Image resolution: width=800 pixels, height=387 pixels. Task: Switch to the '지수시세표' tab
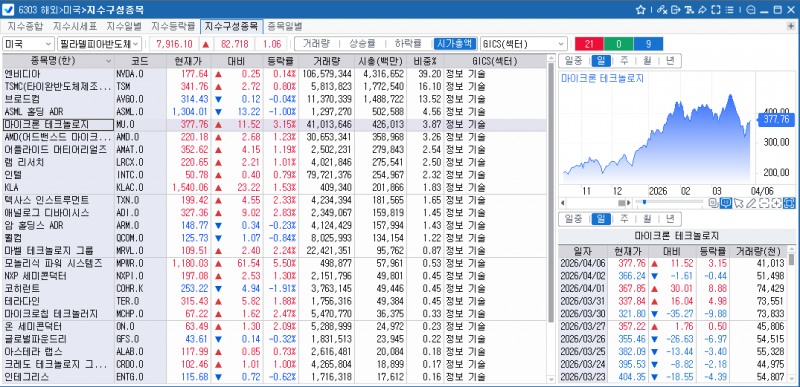[x=76, y=26]
